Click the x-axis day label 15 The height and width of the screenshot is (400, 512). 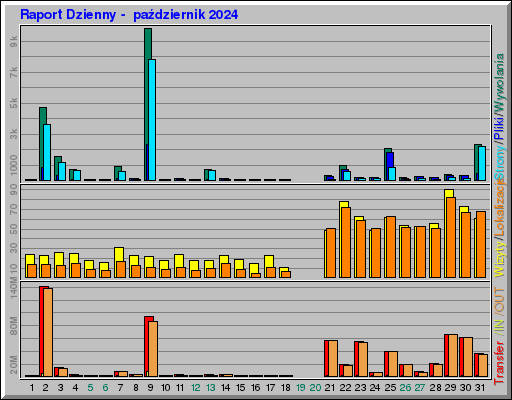pyautogui.click(x=241, y=388)
